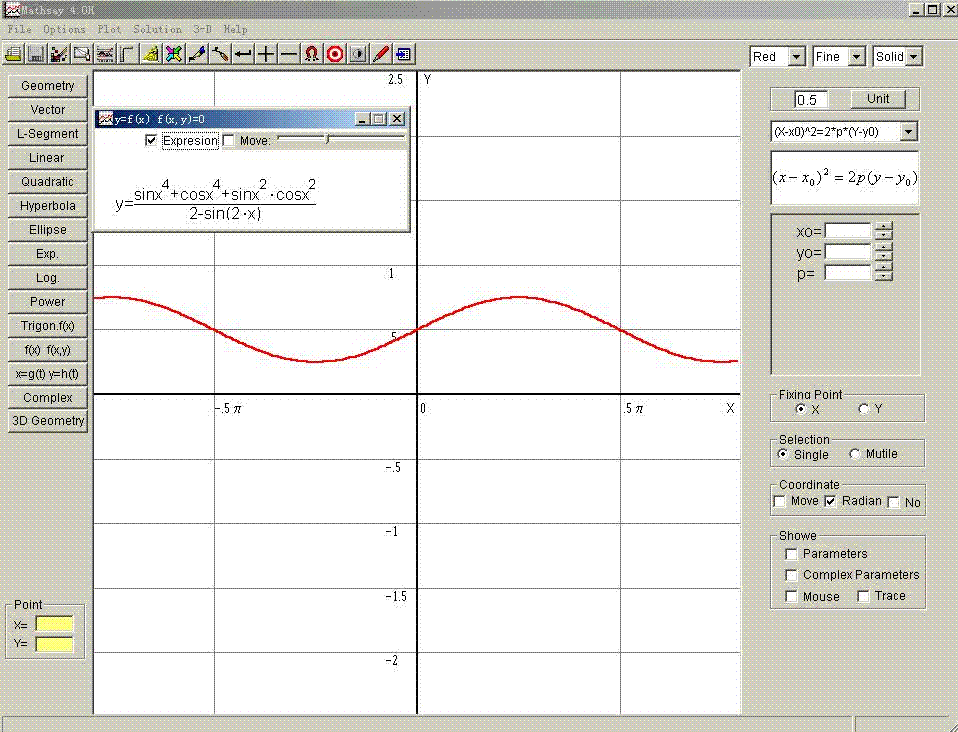Viewport: 958px width, 732px height.
Task: Open the File menu
Action: pos(20,29)
